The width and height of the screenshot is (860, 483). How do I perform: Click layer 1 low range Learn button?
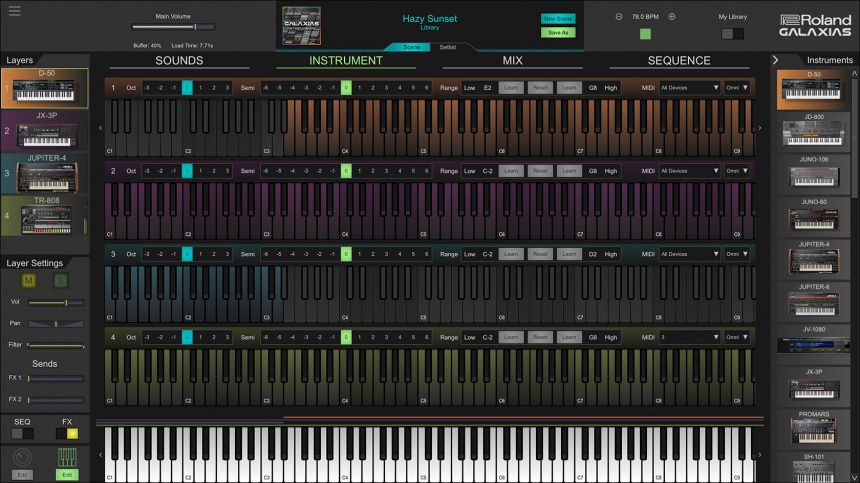click(511, 88)
